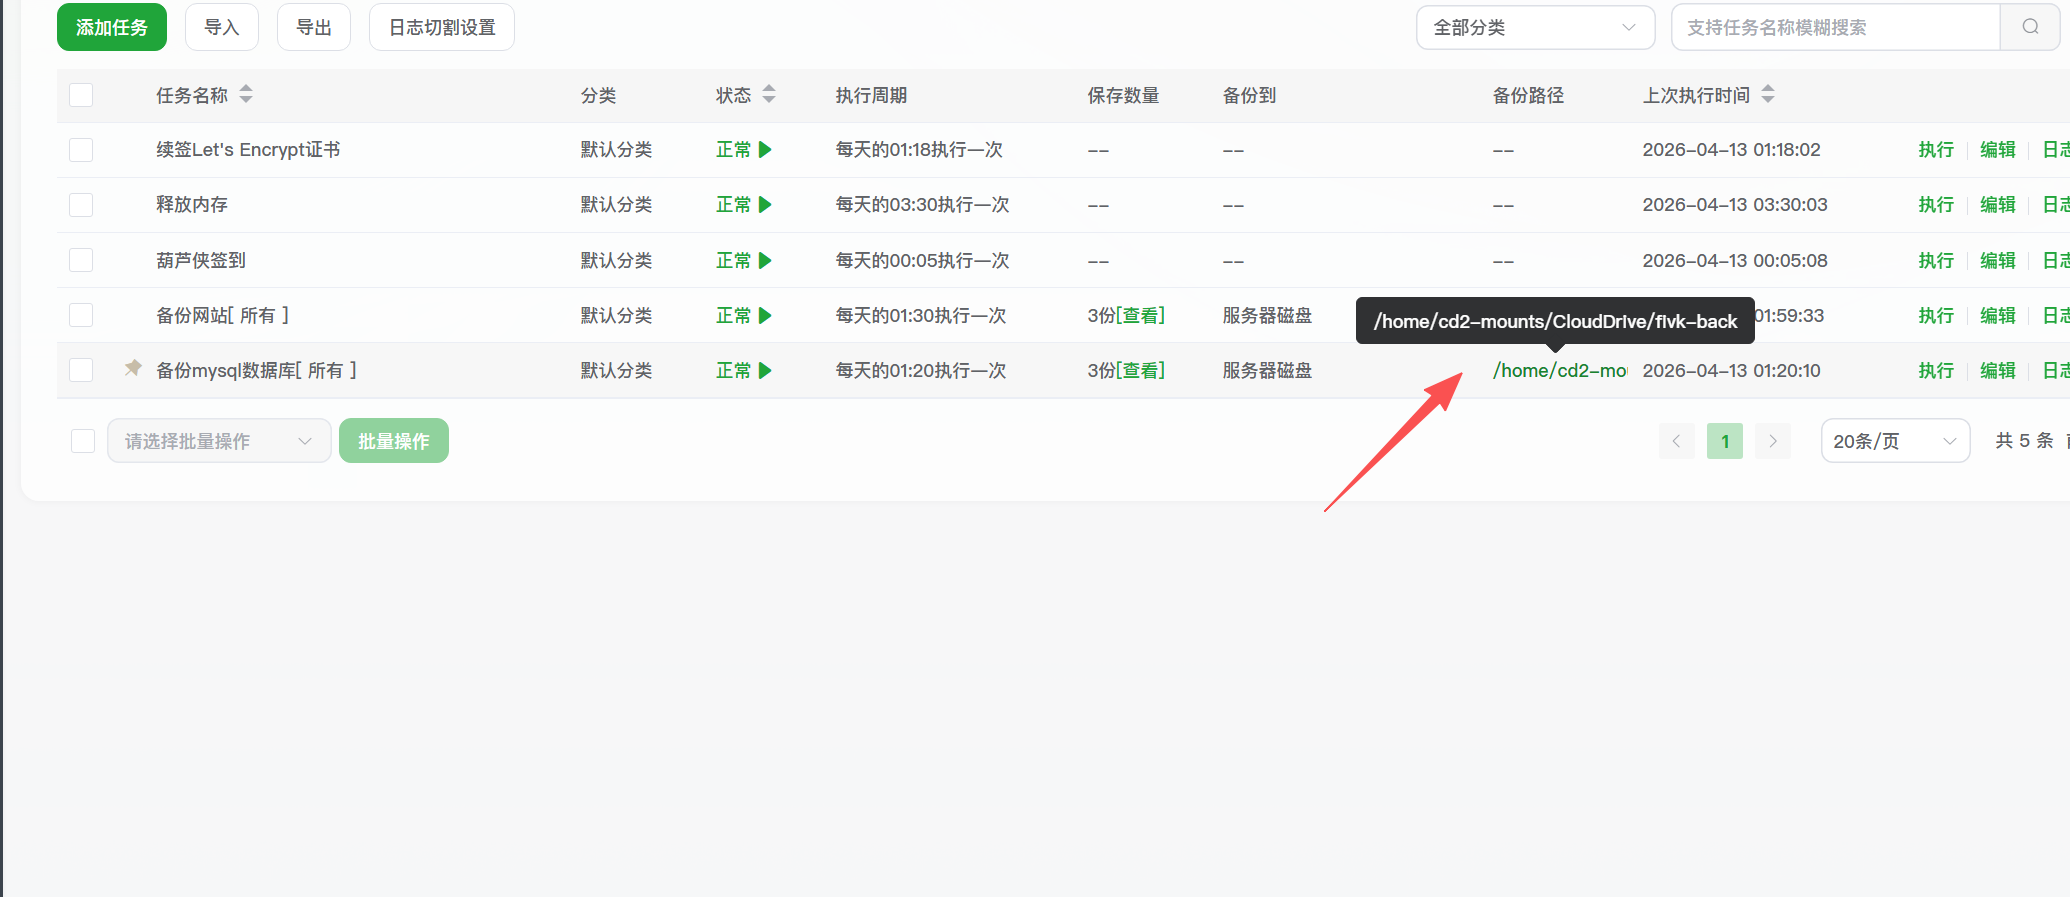Check the select-all header checkbox
The image size is (2070, 897).
81,95
